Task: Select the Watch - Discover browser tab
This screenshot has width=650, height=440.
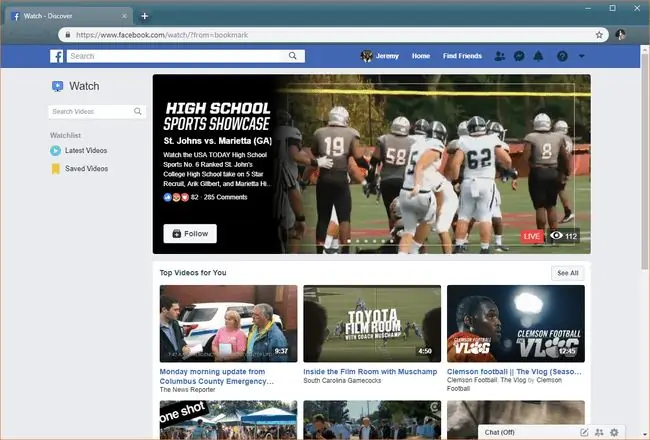Action: pyautogui.click(x=68, y=16)
